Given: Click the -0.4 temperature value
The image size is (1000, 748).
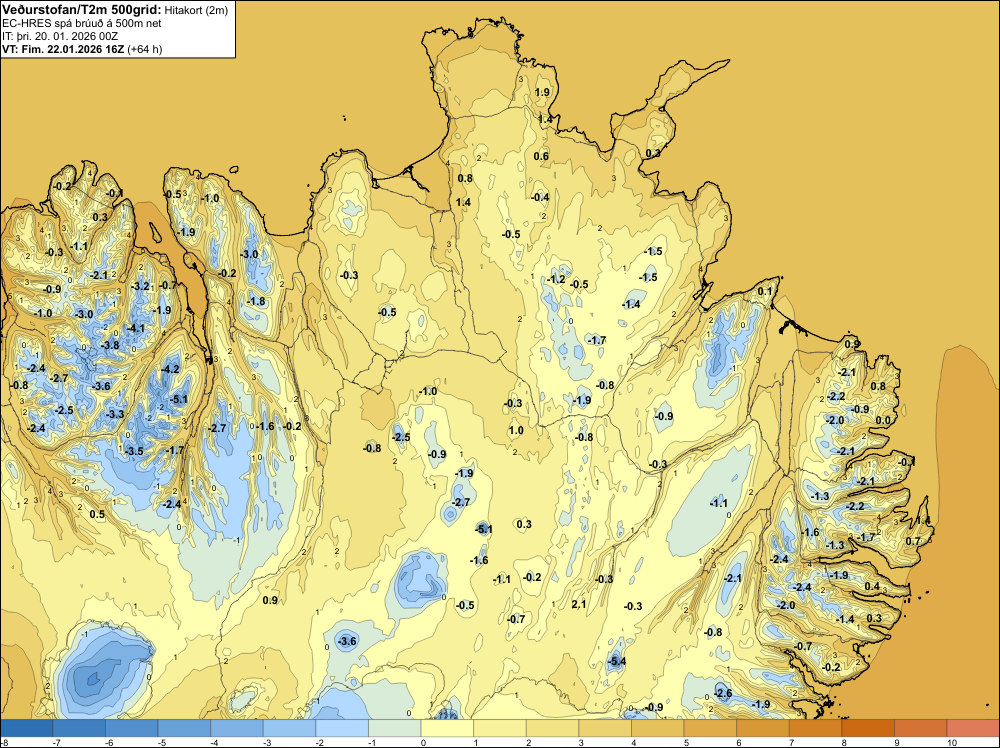Looking at the screenshot, I should coord(540,197).
